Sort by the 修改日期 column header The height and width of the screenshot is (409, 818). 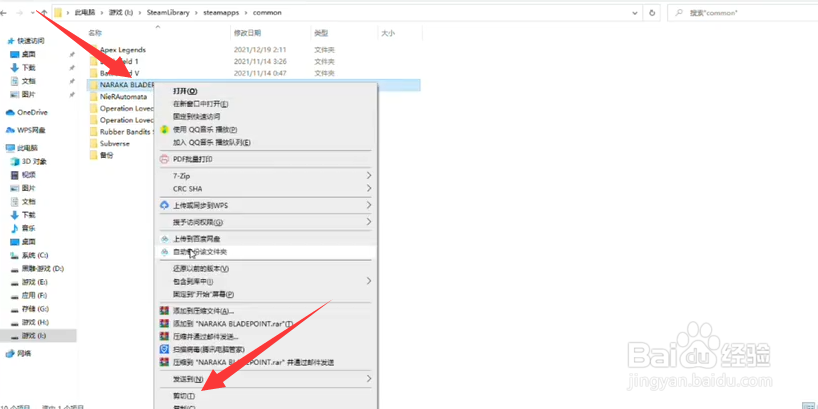pyautogui.click(x=248, y=33)
